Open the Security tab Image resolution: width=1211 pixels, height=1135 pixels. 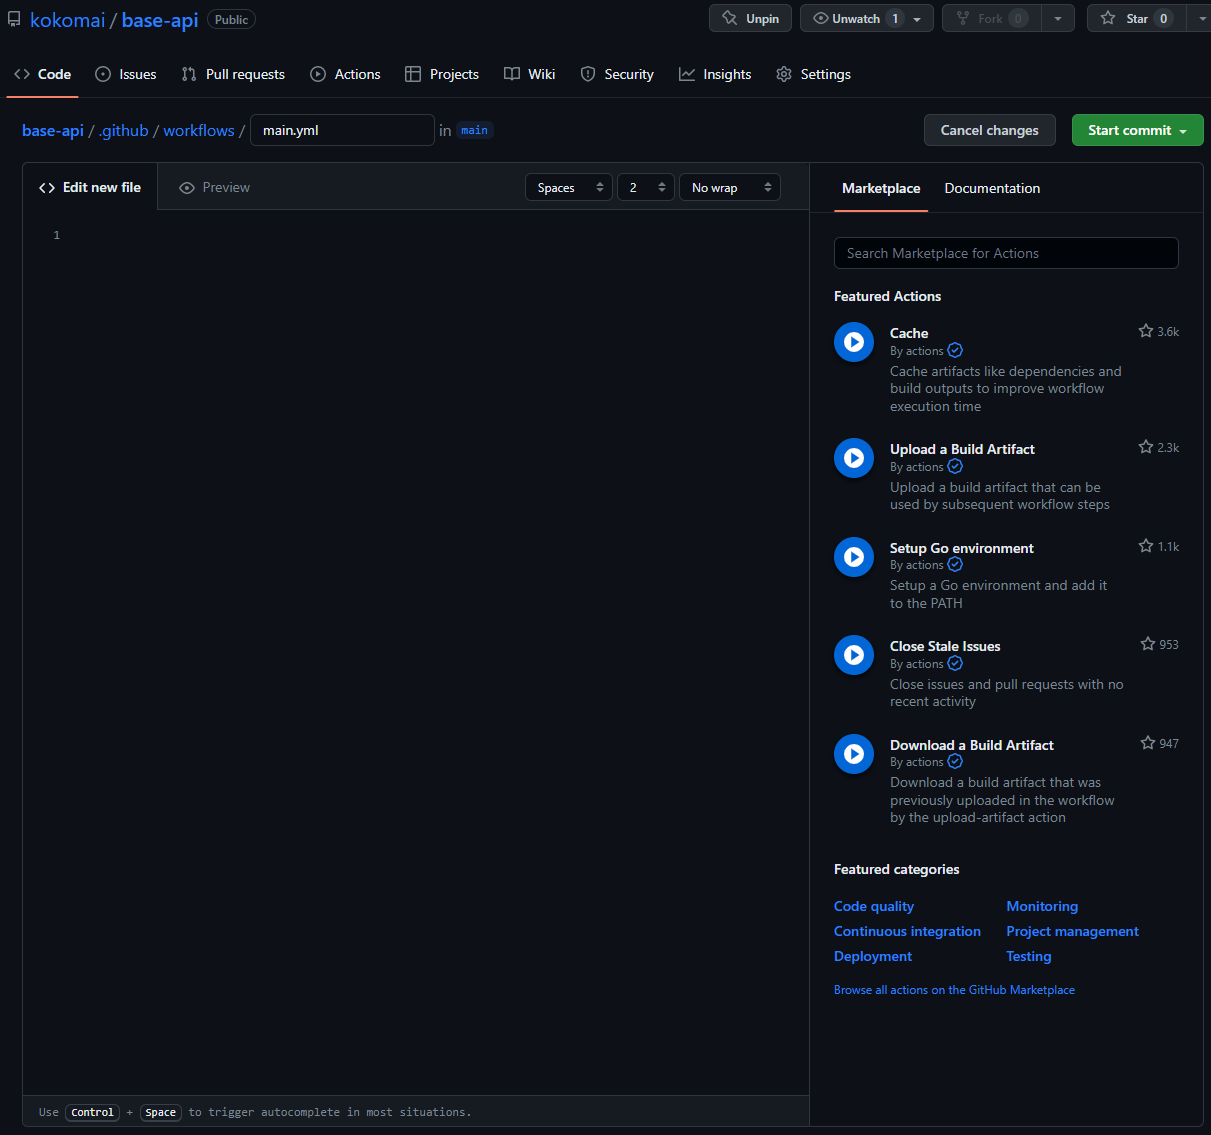pyautogui.click(x=617, y=74)
